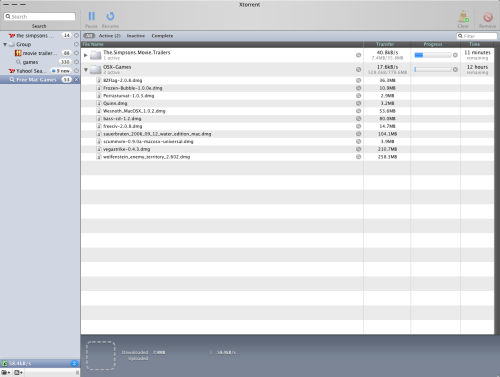Switch to the Inactive tab
Screen dimensions: 500x377
coord(136,36)
